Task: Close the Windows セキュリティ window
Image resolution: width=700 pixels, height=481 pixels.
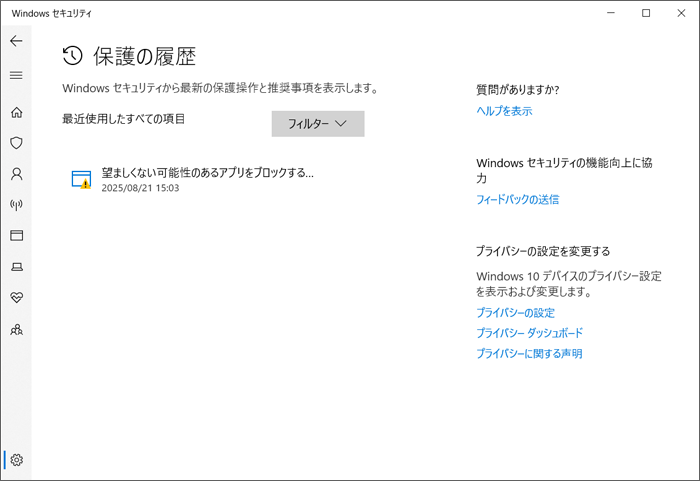Action: [681, 13]
